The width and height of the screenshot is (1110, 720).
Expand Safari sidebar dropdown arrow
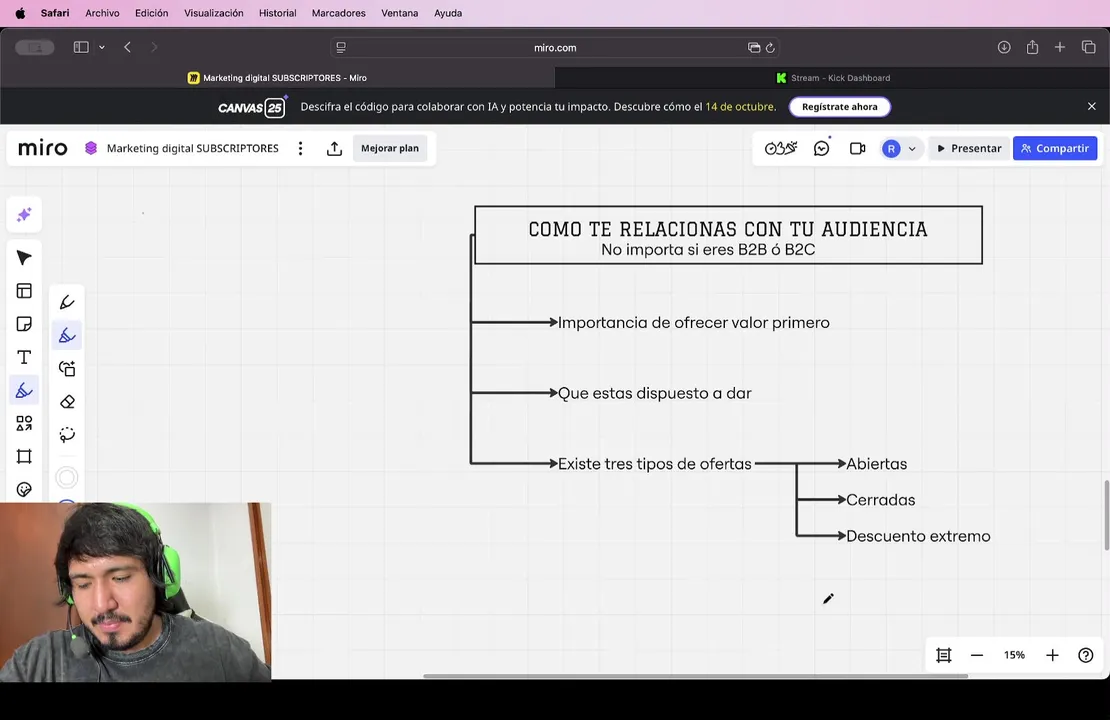(x=102, y=47)
